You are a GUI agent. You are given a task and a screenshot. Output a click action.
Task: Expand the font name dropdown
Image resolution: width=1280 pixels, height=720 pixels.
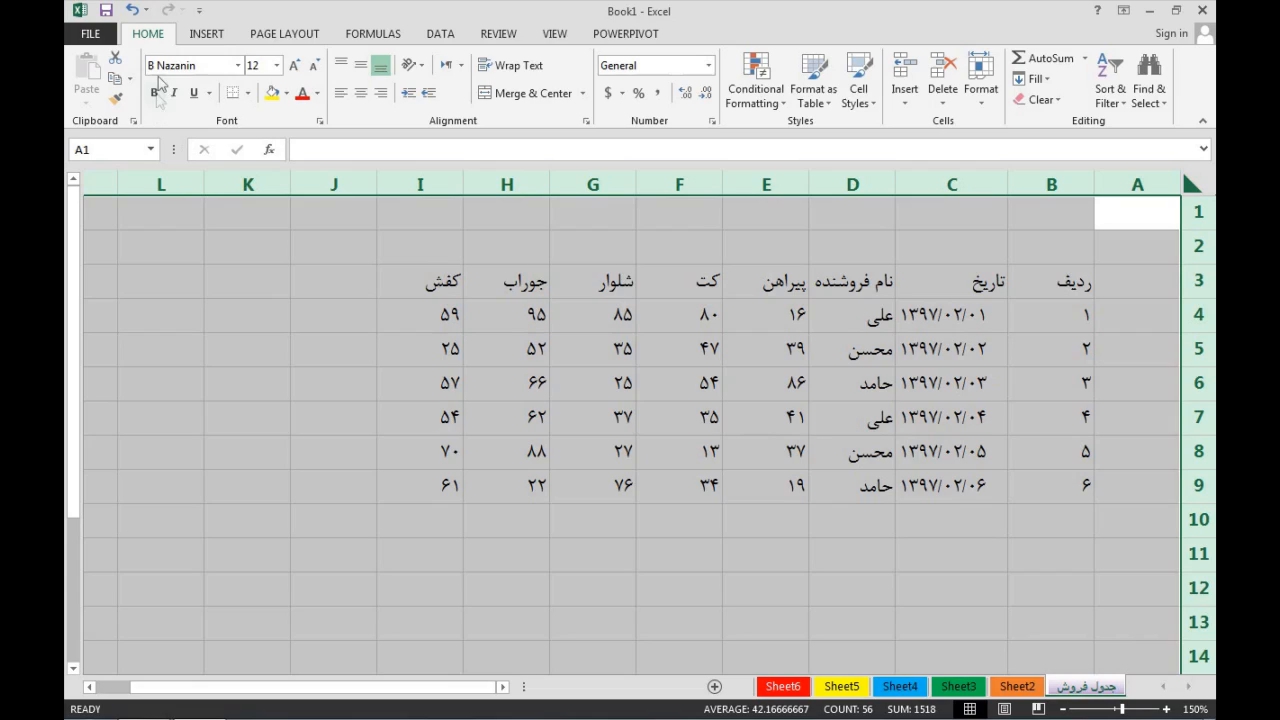click(x=238, y=66)
